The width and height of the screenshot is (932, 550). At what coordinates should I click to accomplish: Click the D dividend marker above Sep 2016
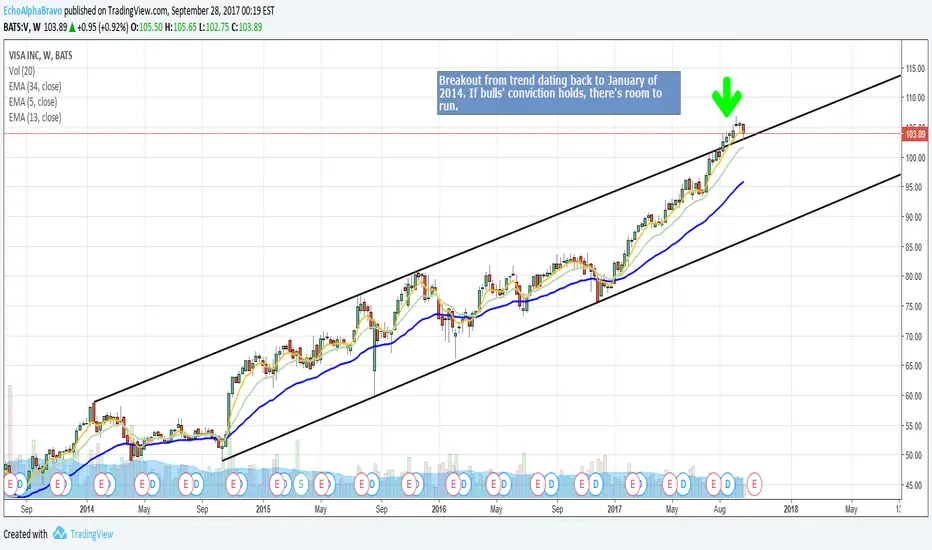pyautogui.click(x=551, y=485)
